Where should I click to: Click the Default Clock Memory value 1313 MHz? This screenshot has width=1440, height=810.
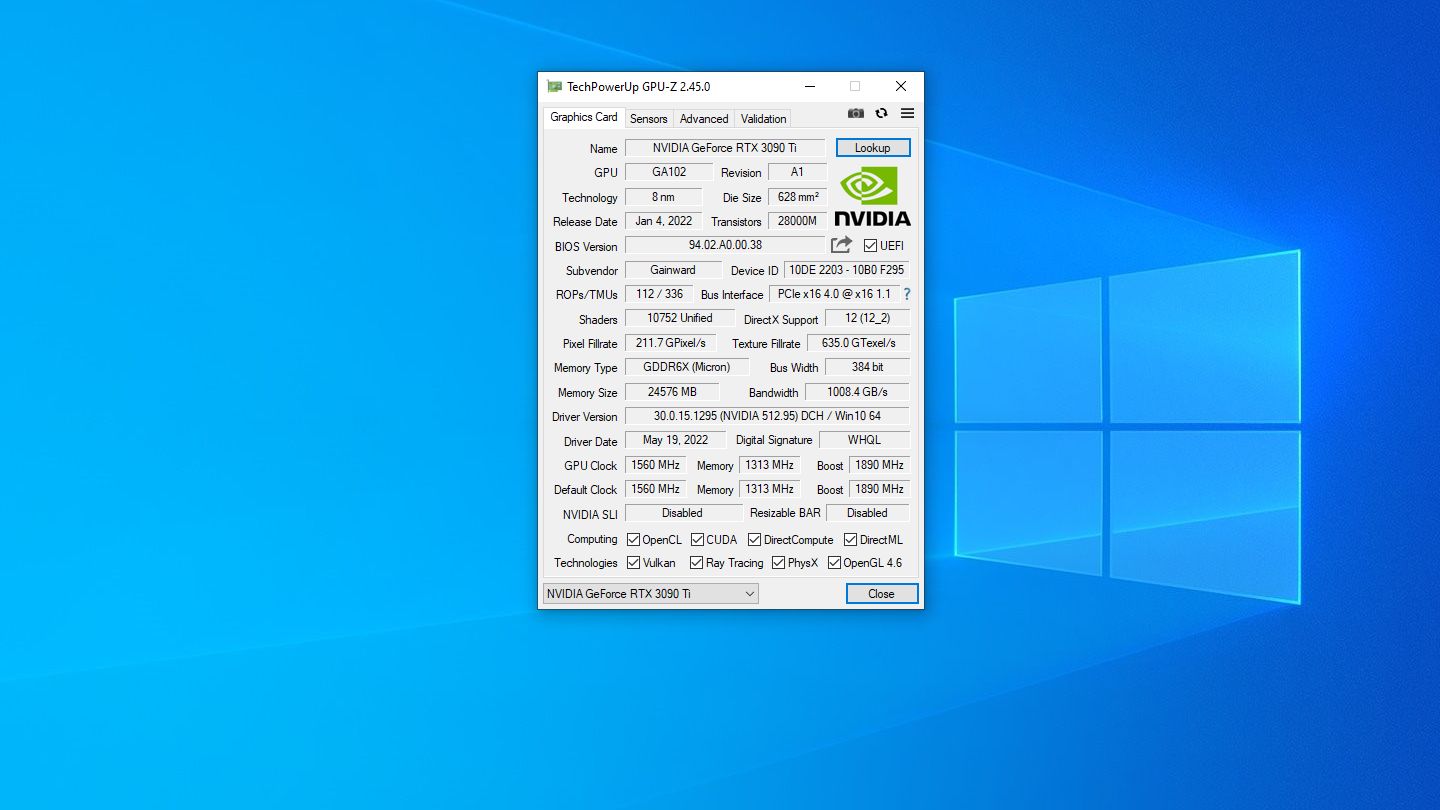769,489
